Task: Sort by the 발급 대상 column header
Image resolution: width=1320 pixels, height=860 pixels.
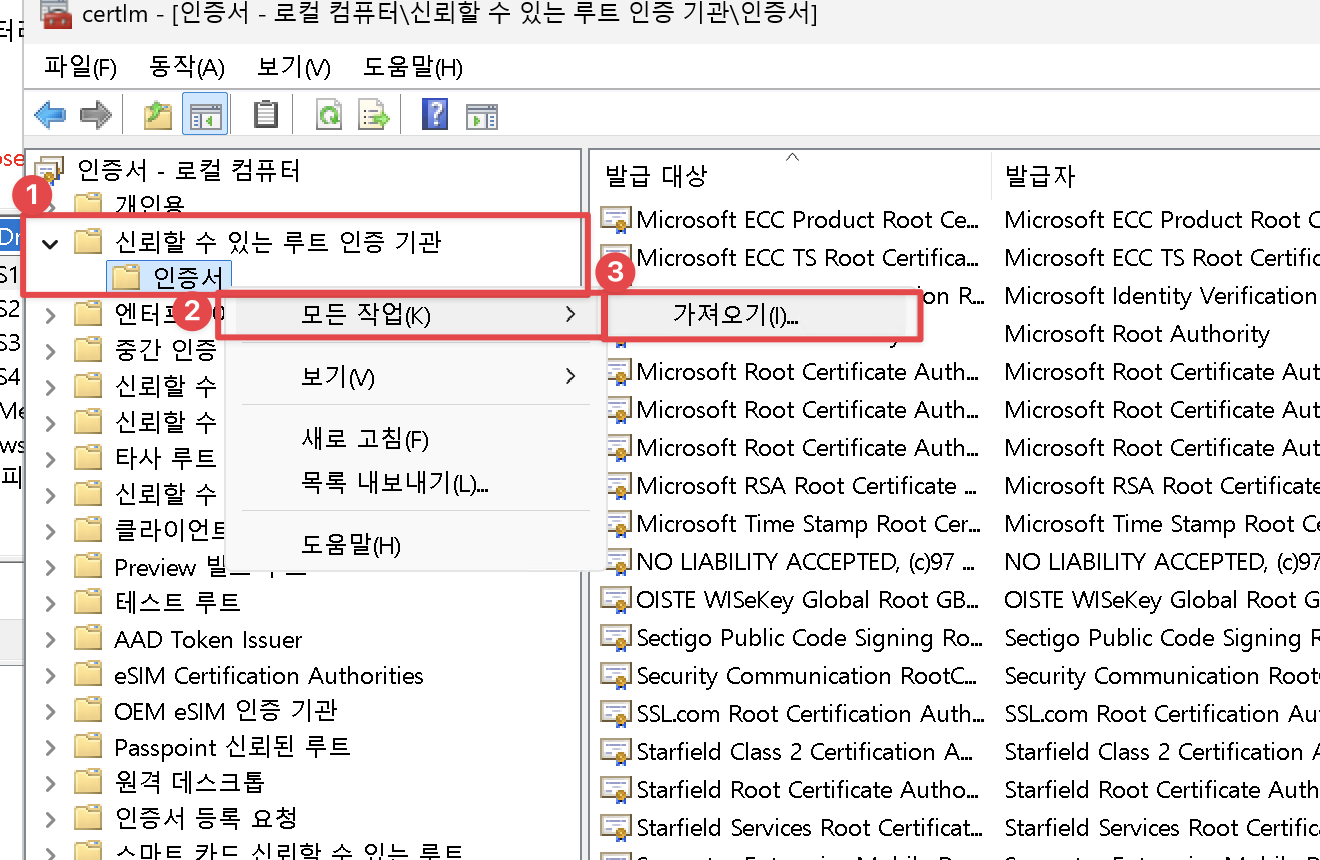Action: (x=656, y=177)
